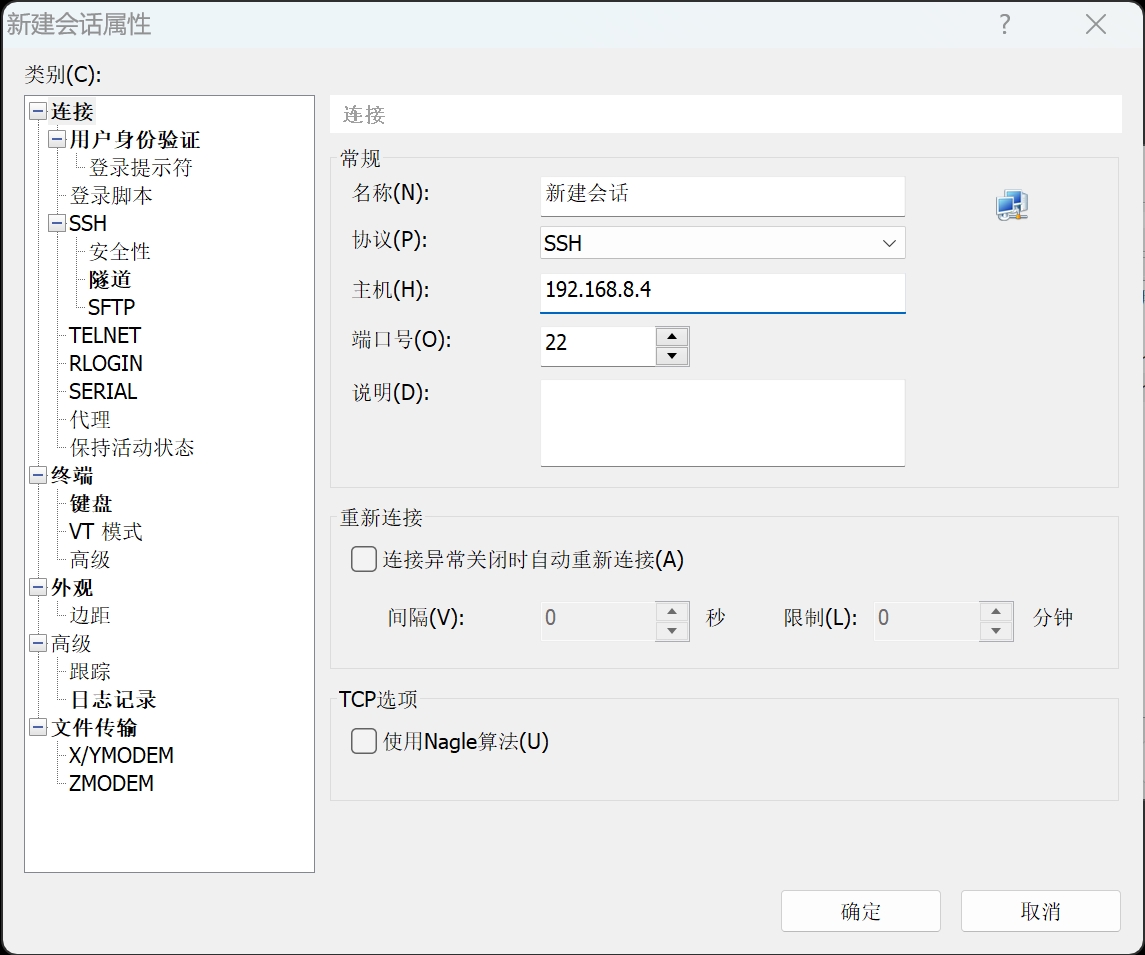Click the question mark help button
Image resolution: width=1145 pixels, height=955 pixels.
coord(1005,25)
